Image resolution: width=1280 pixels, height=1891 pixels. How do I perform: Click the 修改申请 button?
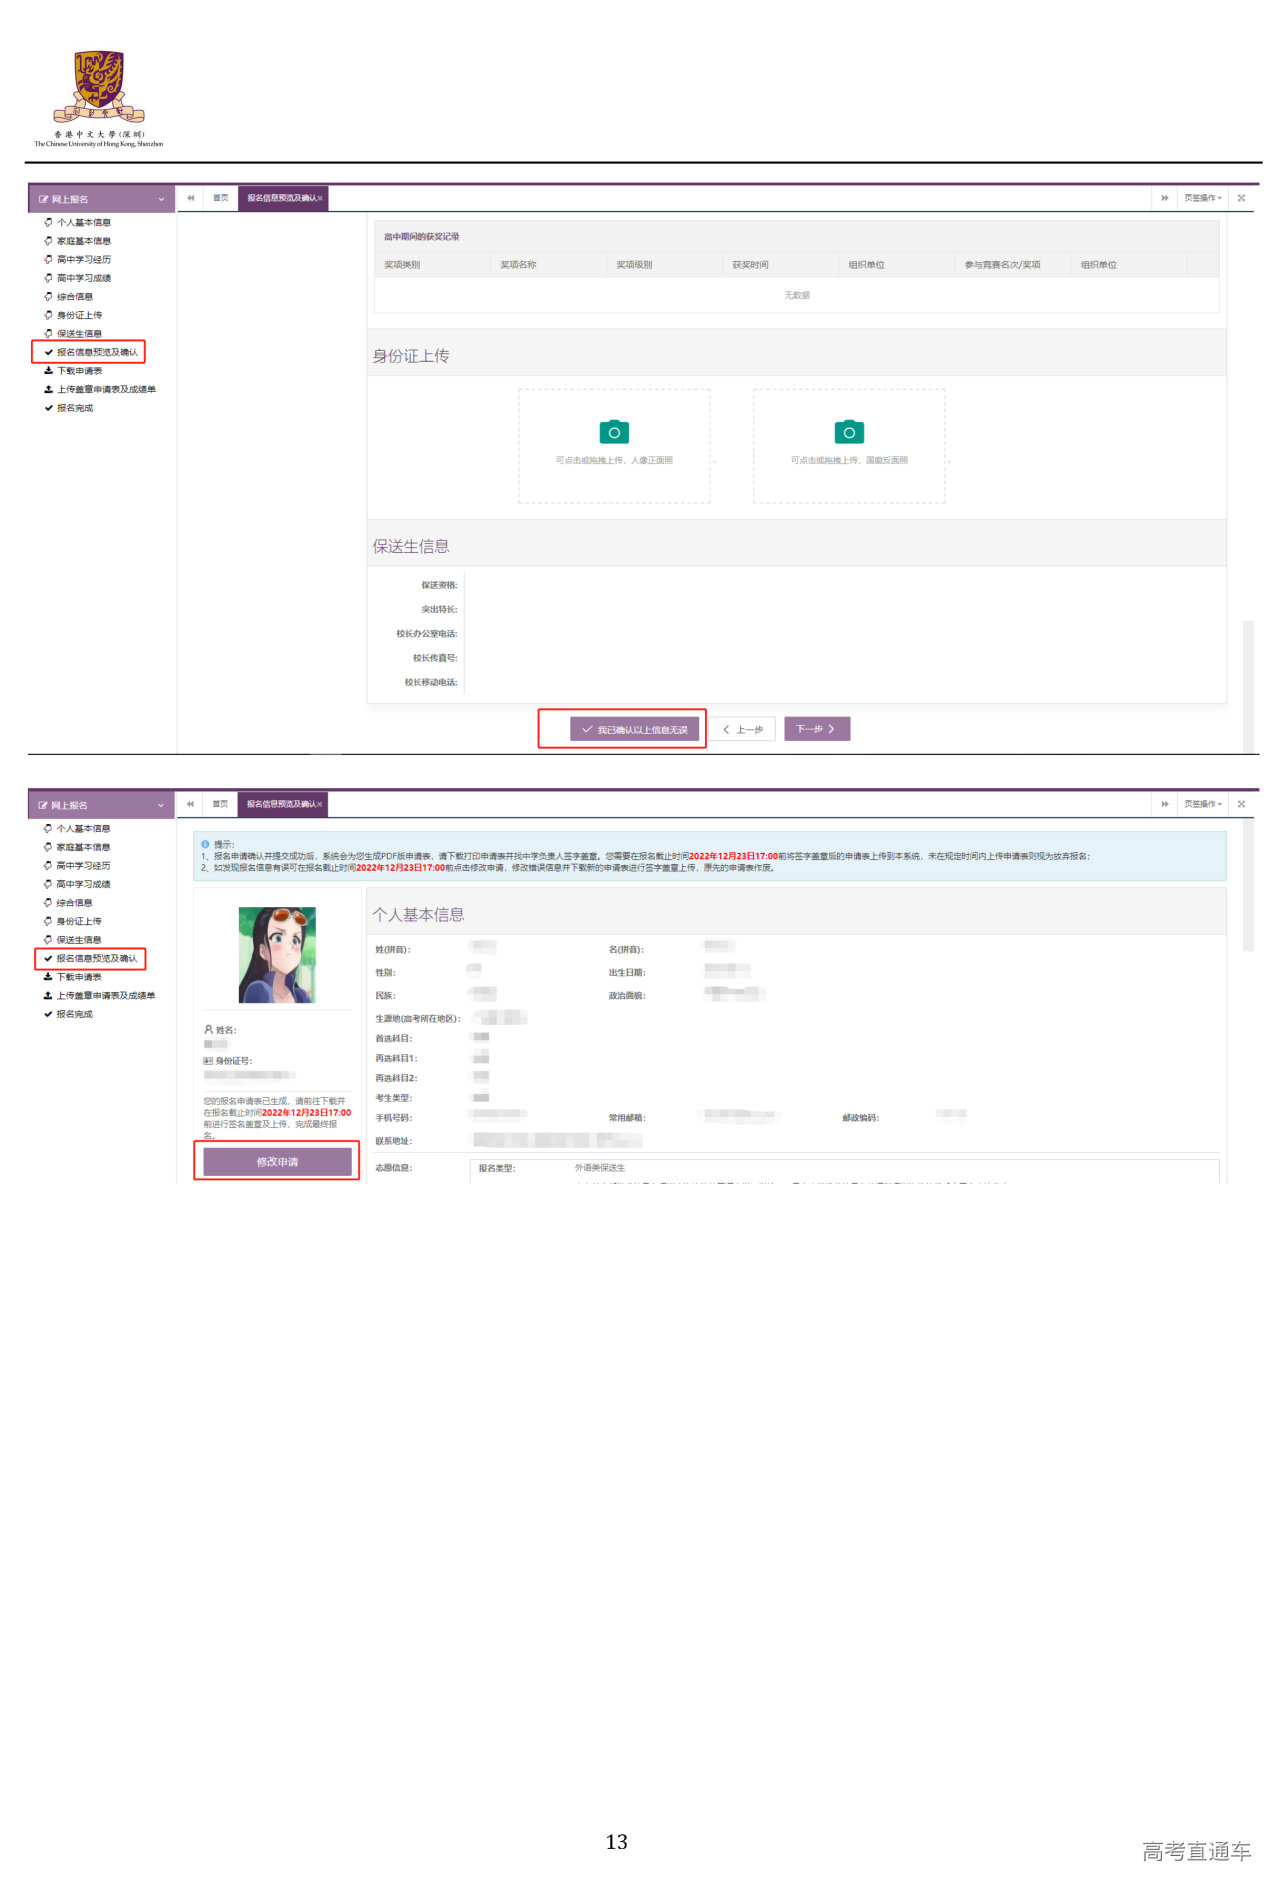pos(277,1161)
